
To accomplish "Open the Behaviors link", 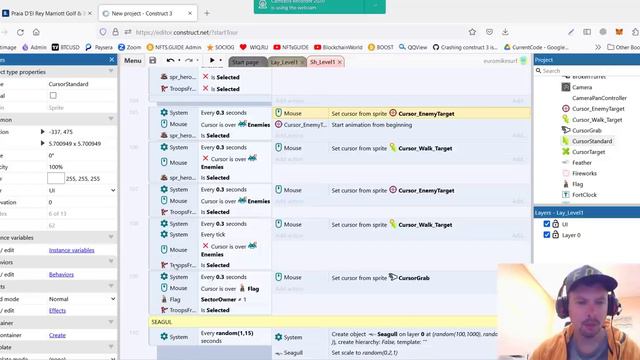I will point(61,275).
